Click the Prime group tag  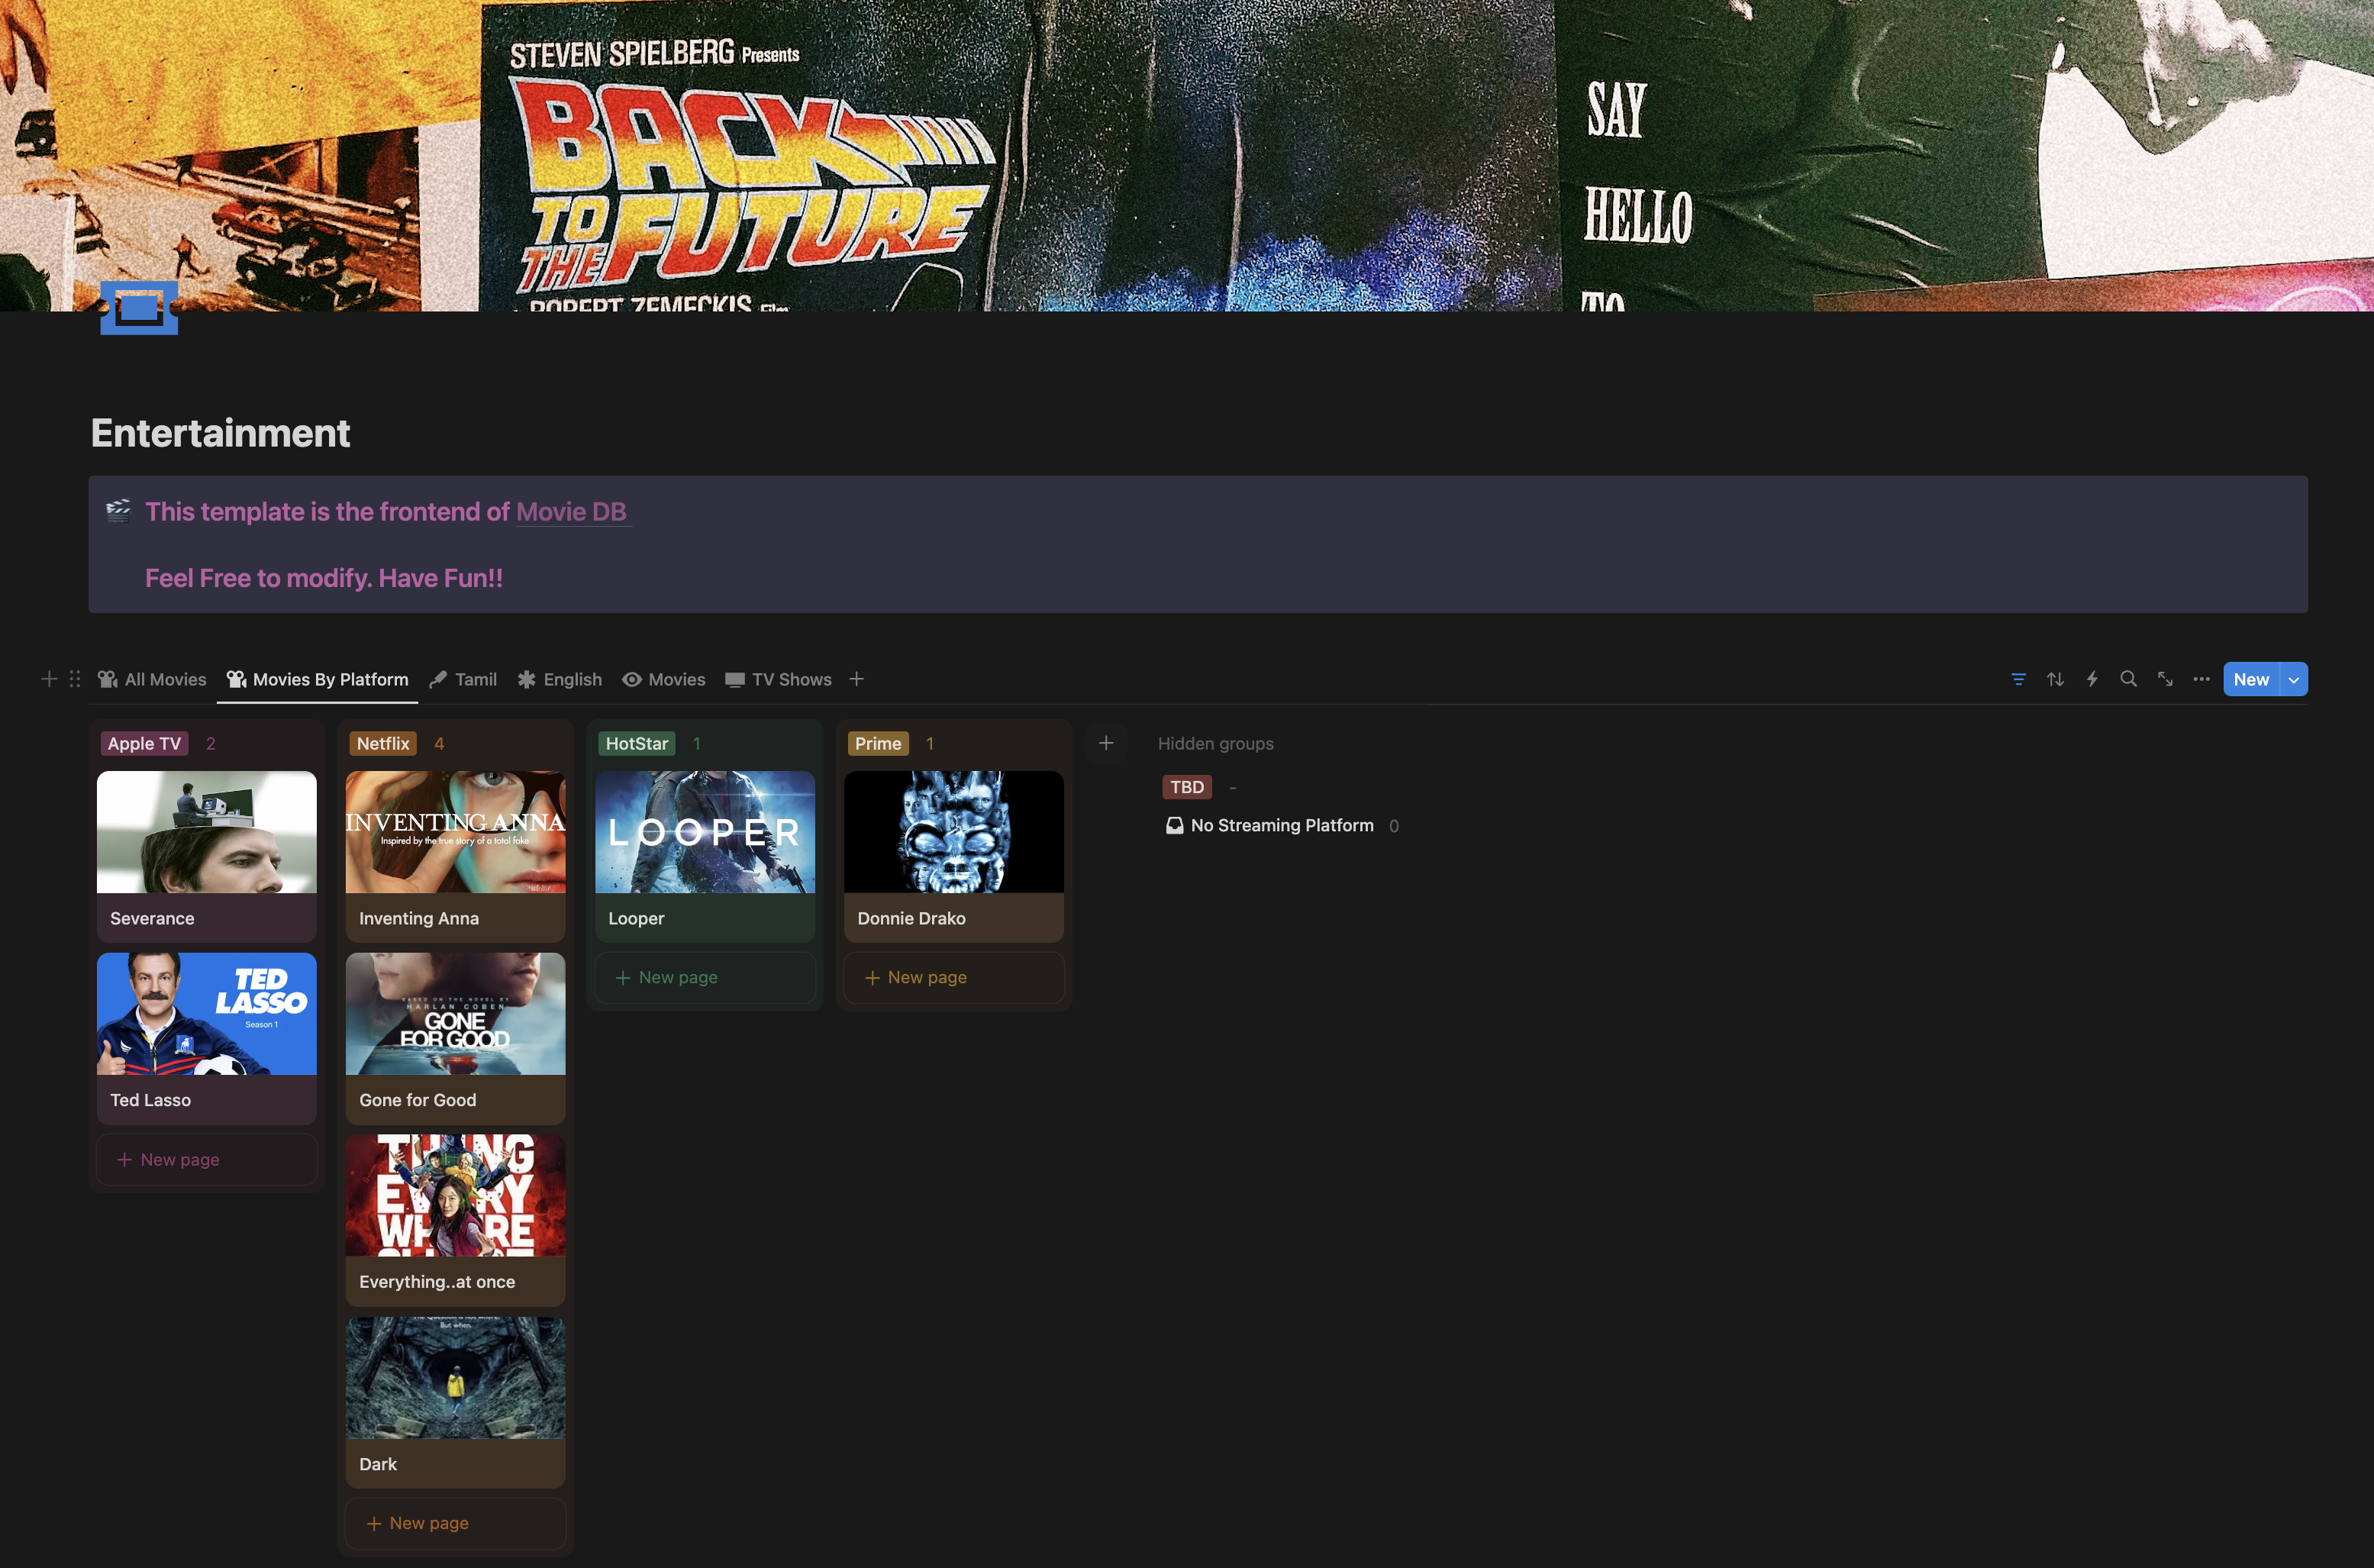point(878,743)
